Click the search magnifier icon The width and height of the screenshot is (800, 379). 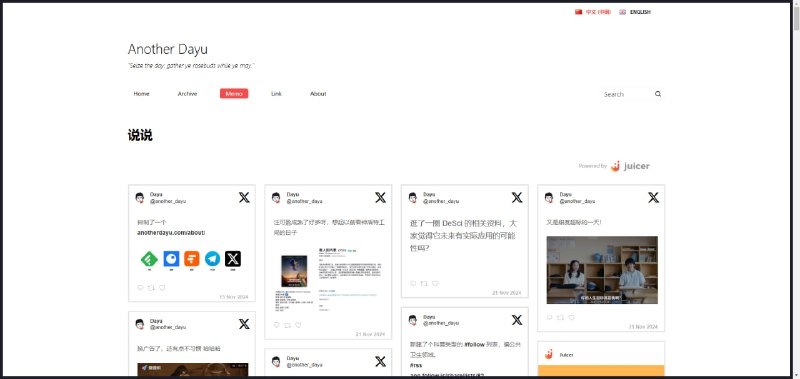[658, 94]
